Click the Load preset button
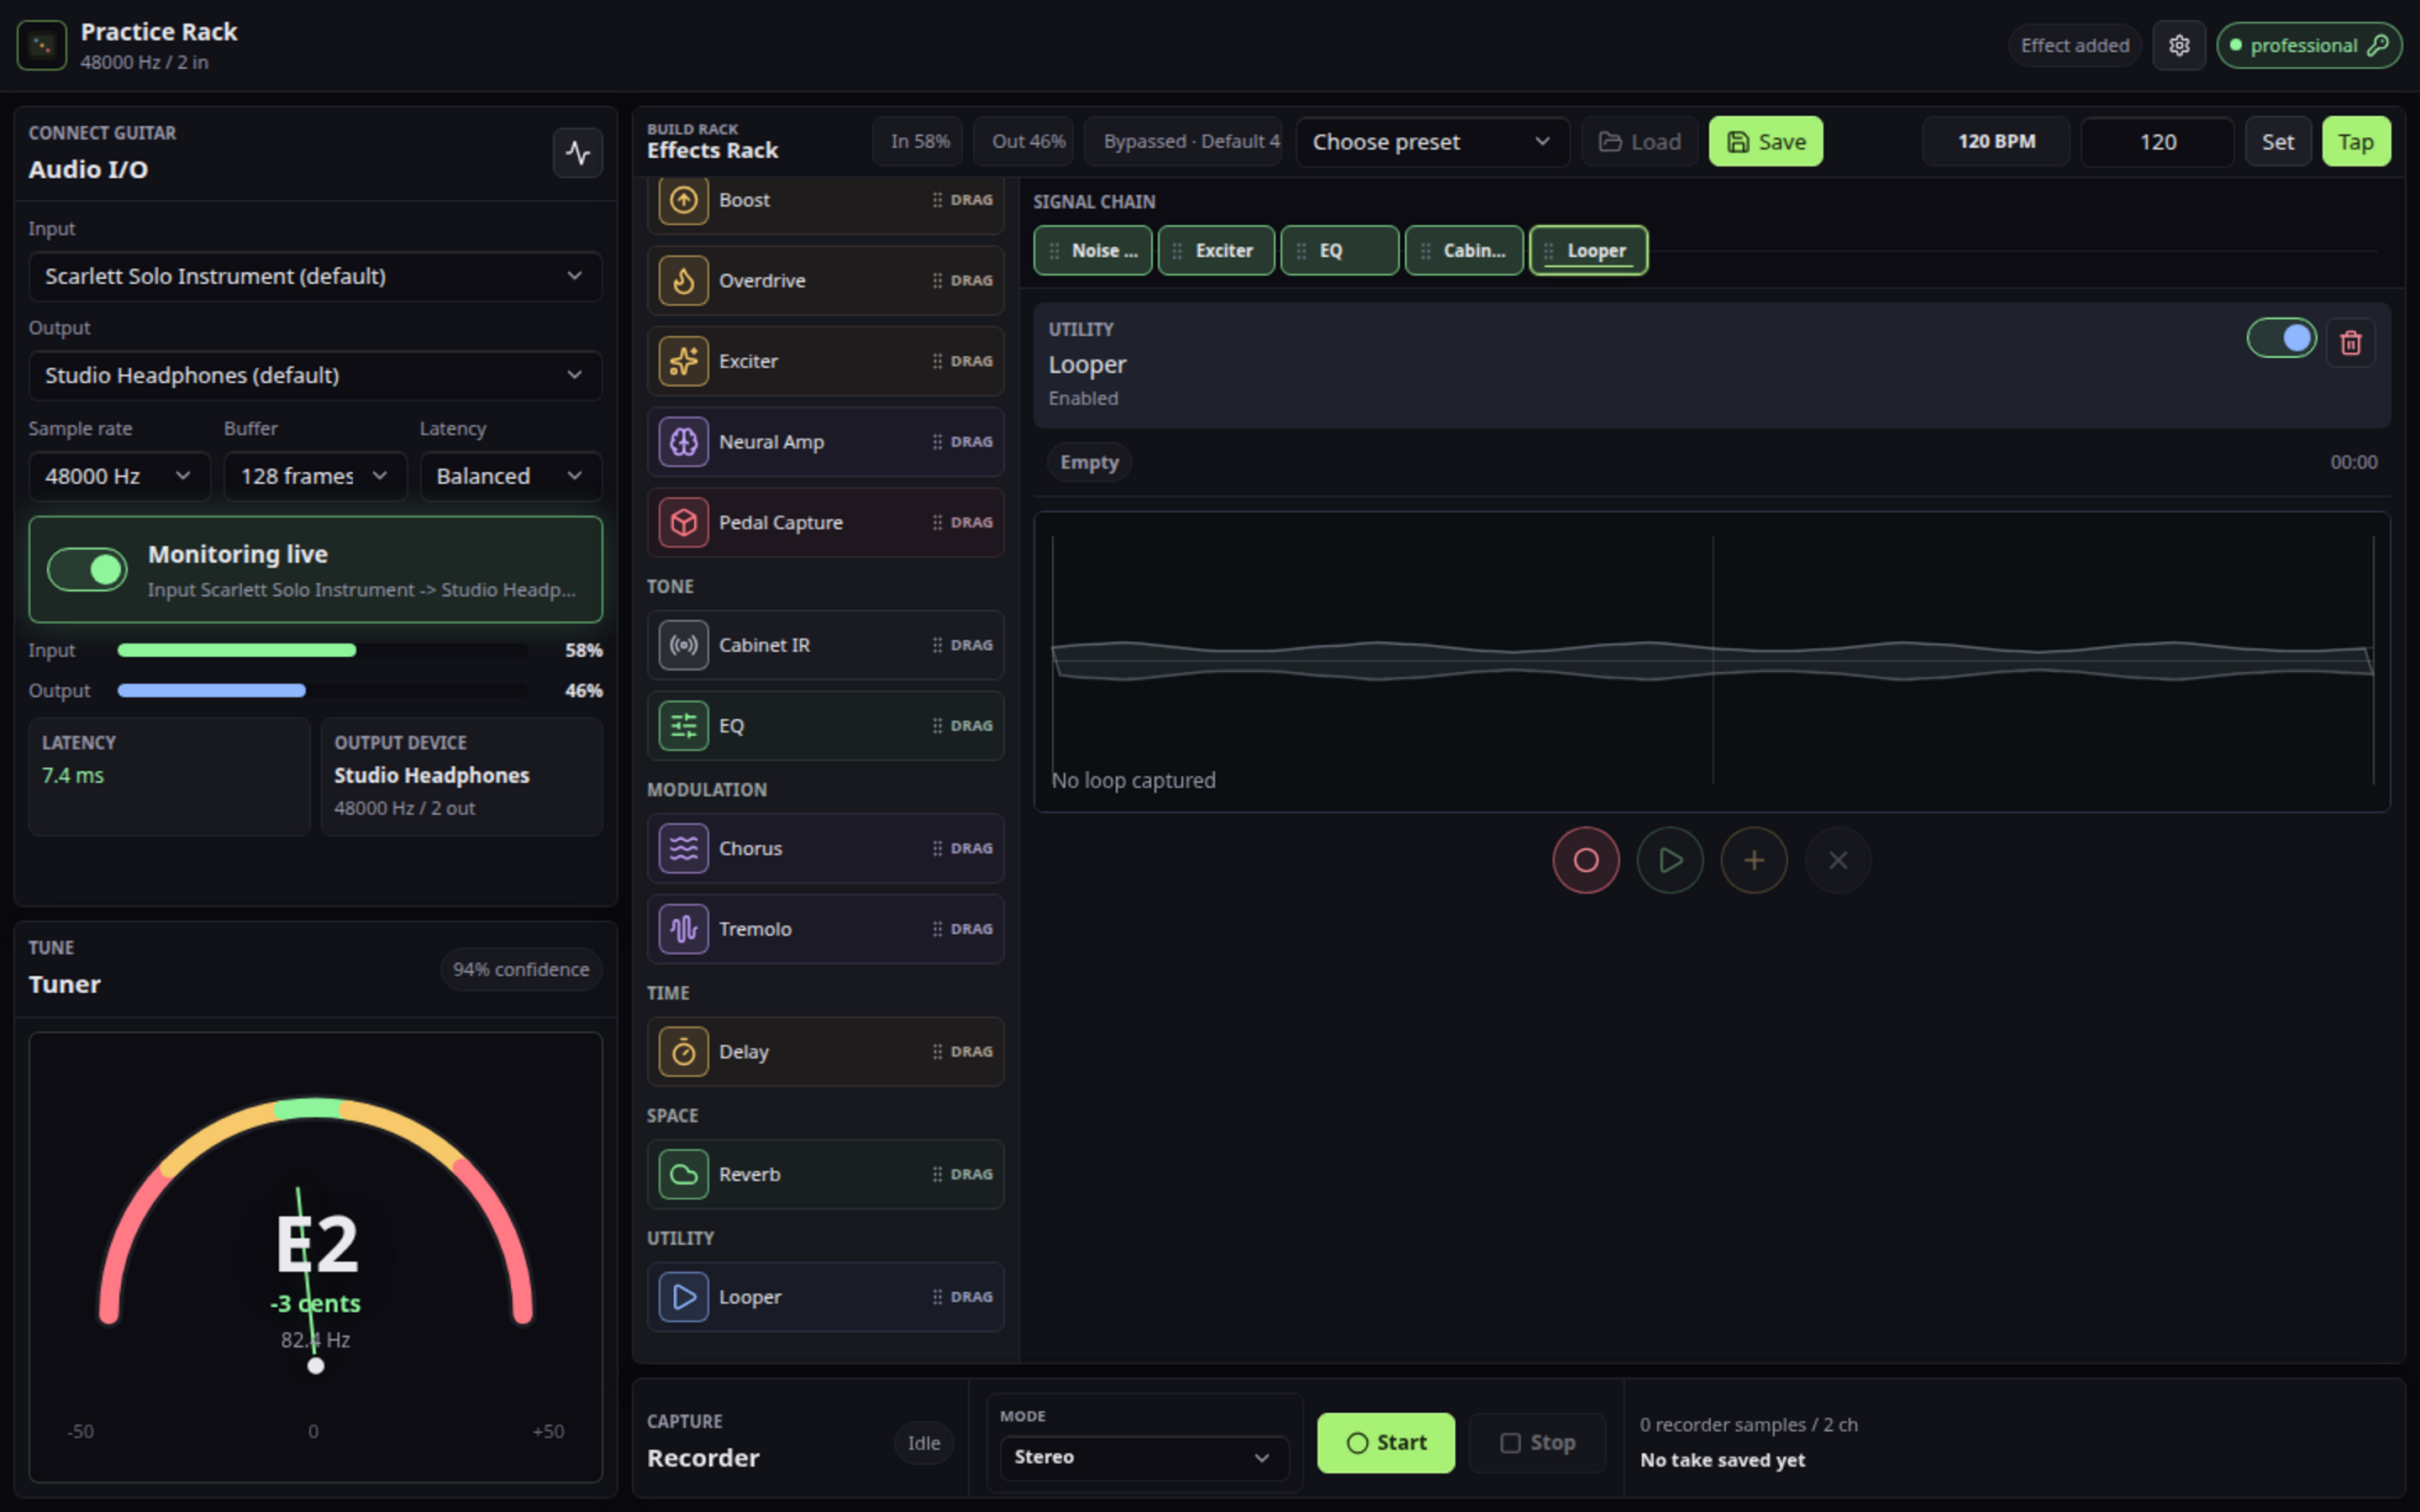The height and width of the screenshot is (1512, 2420). click(x=1640, y=142)
